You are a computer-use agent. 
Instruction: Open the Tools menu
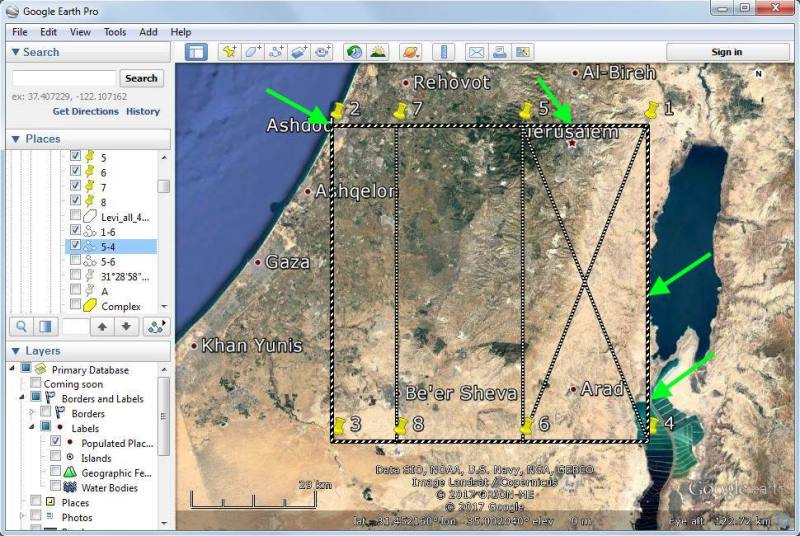pyautogui.click(x=115, y=32)
